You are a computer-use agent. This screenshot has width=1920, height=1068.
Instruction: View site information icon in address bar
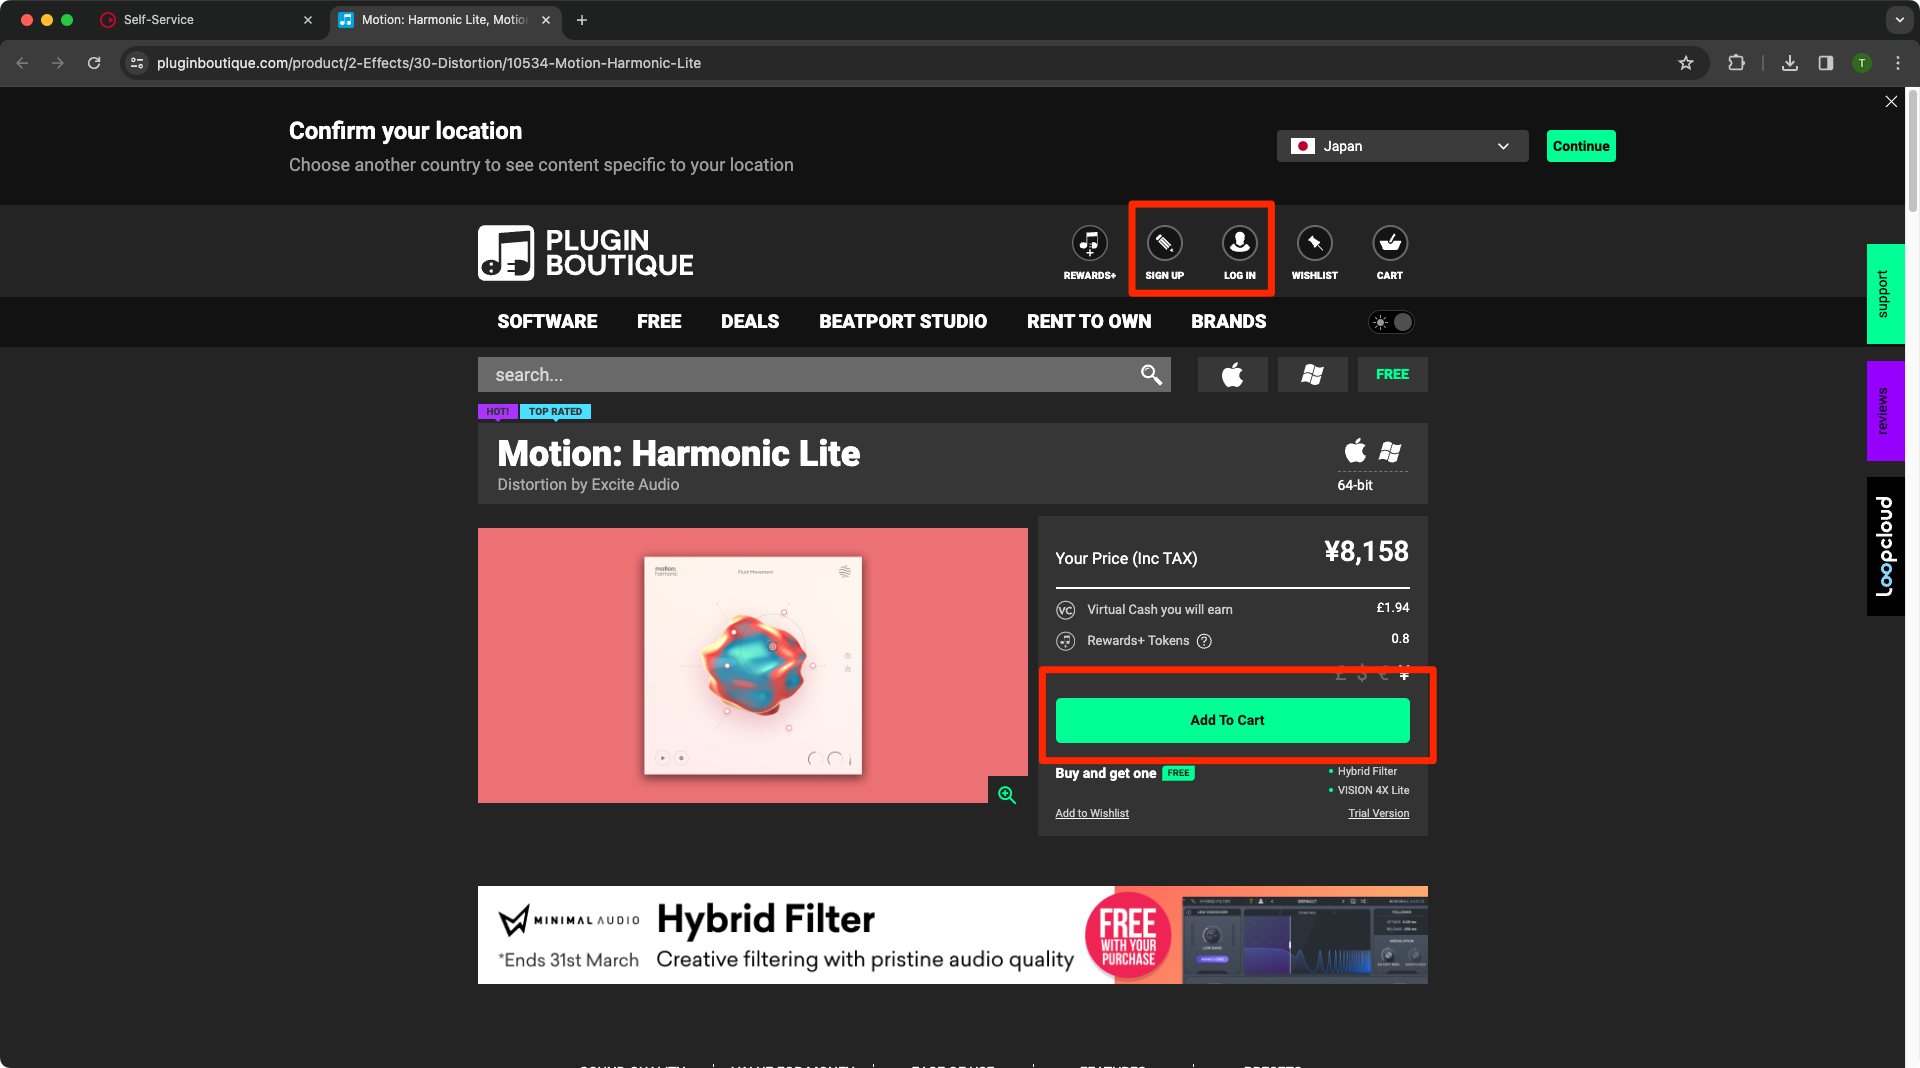(137, 63)
